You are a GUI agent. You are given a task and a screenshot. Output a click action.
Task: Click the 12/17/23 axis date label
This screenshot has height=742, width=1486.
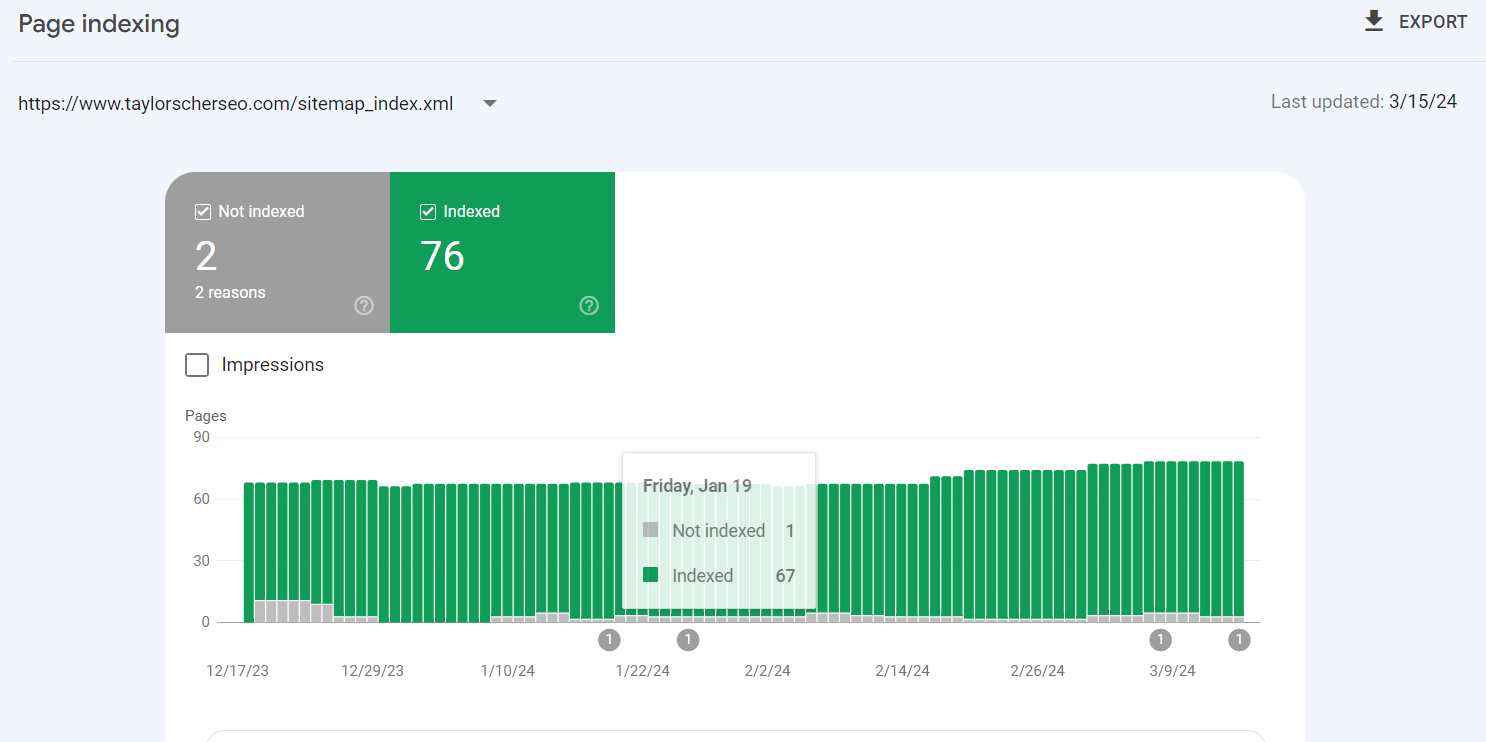click(237, 671)
